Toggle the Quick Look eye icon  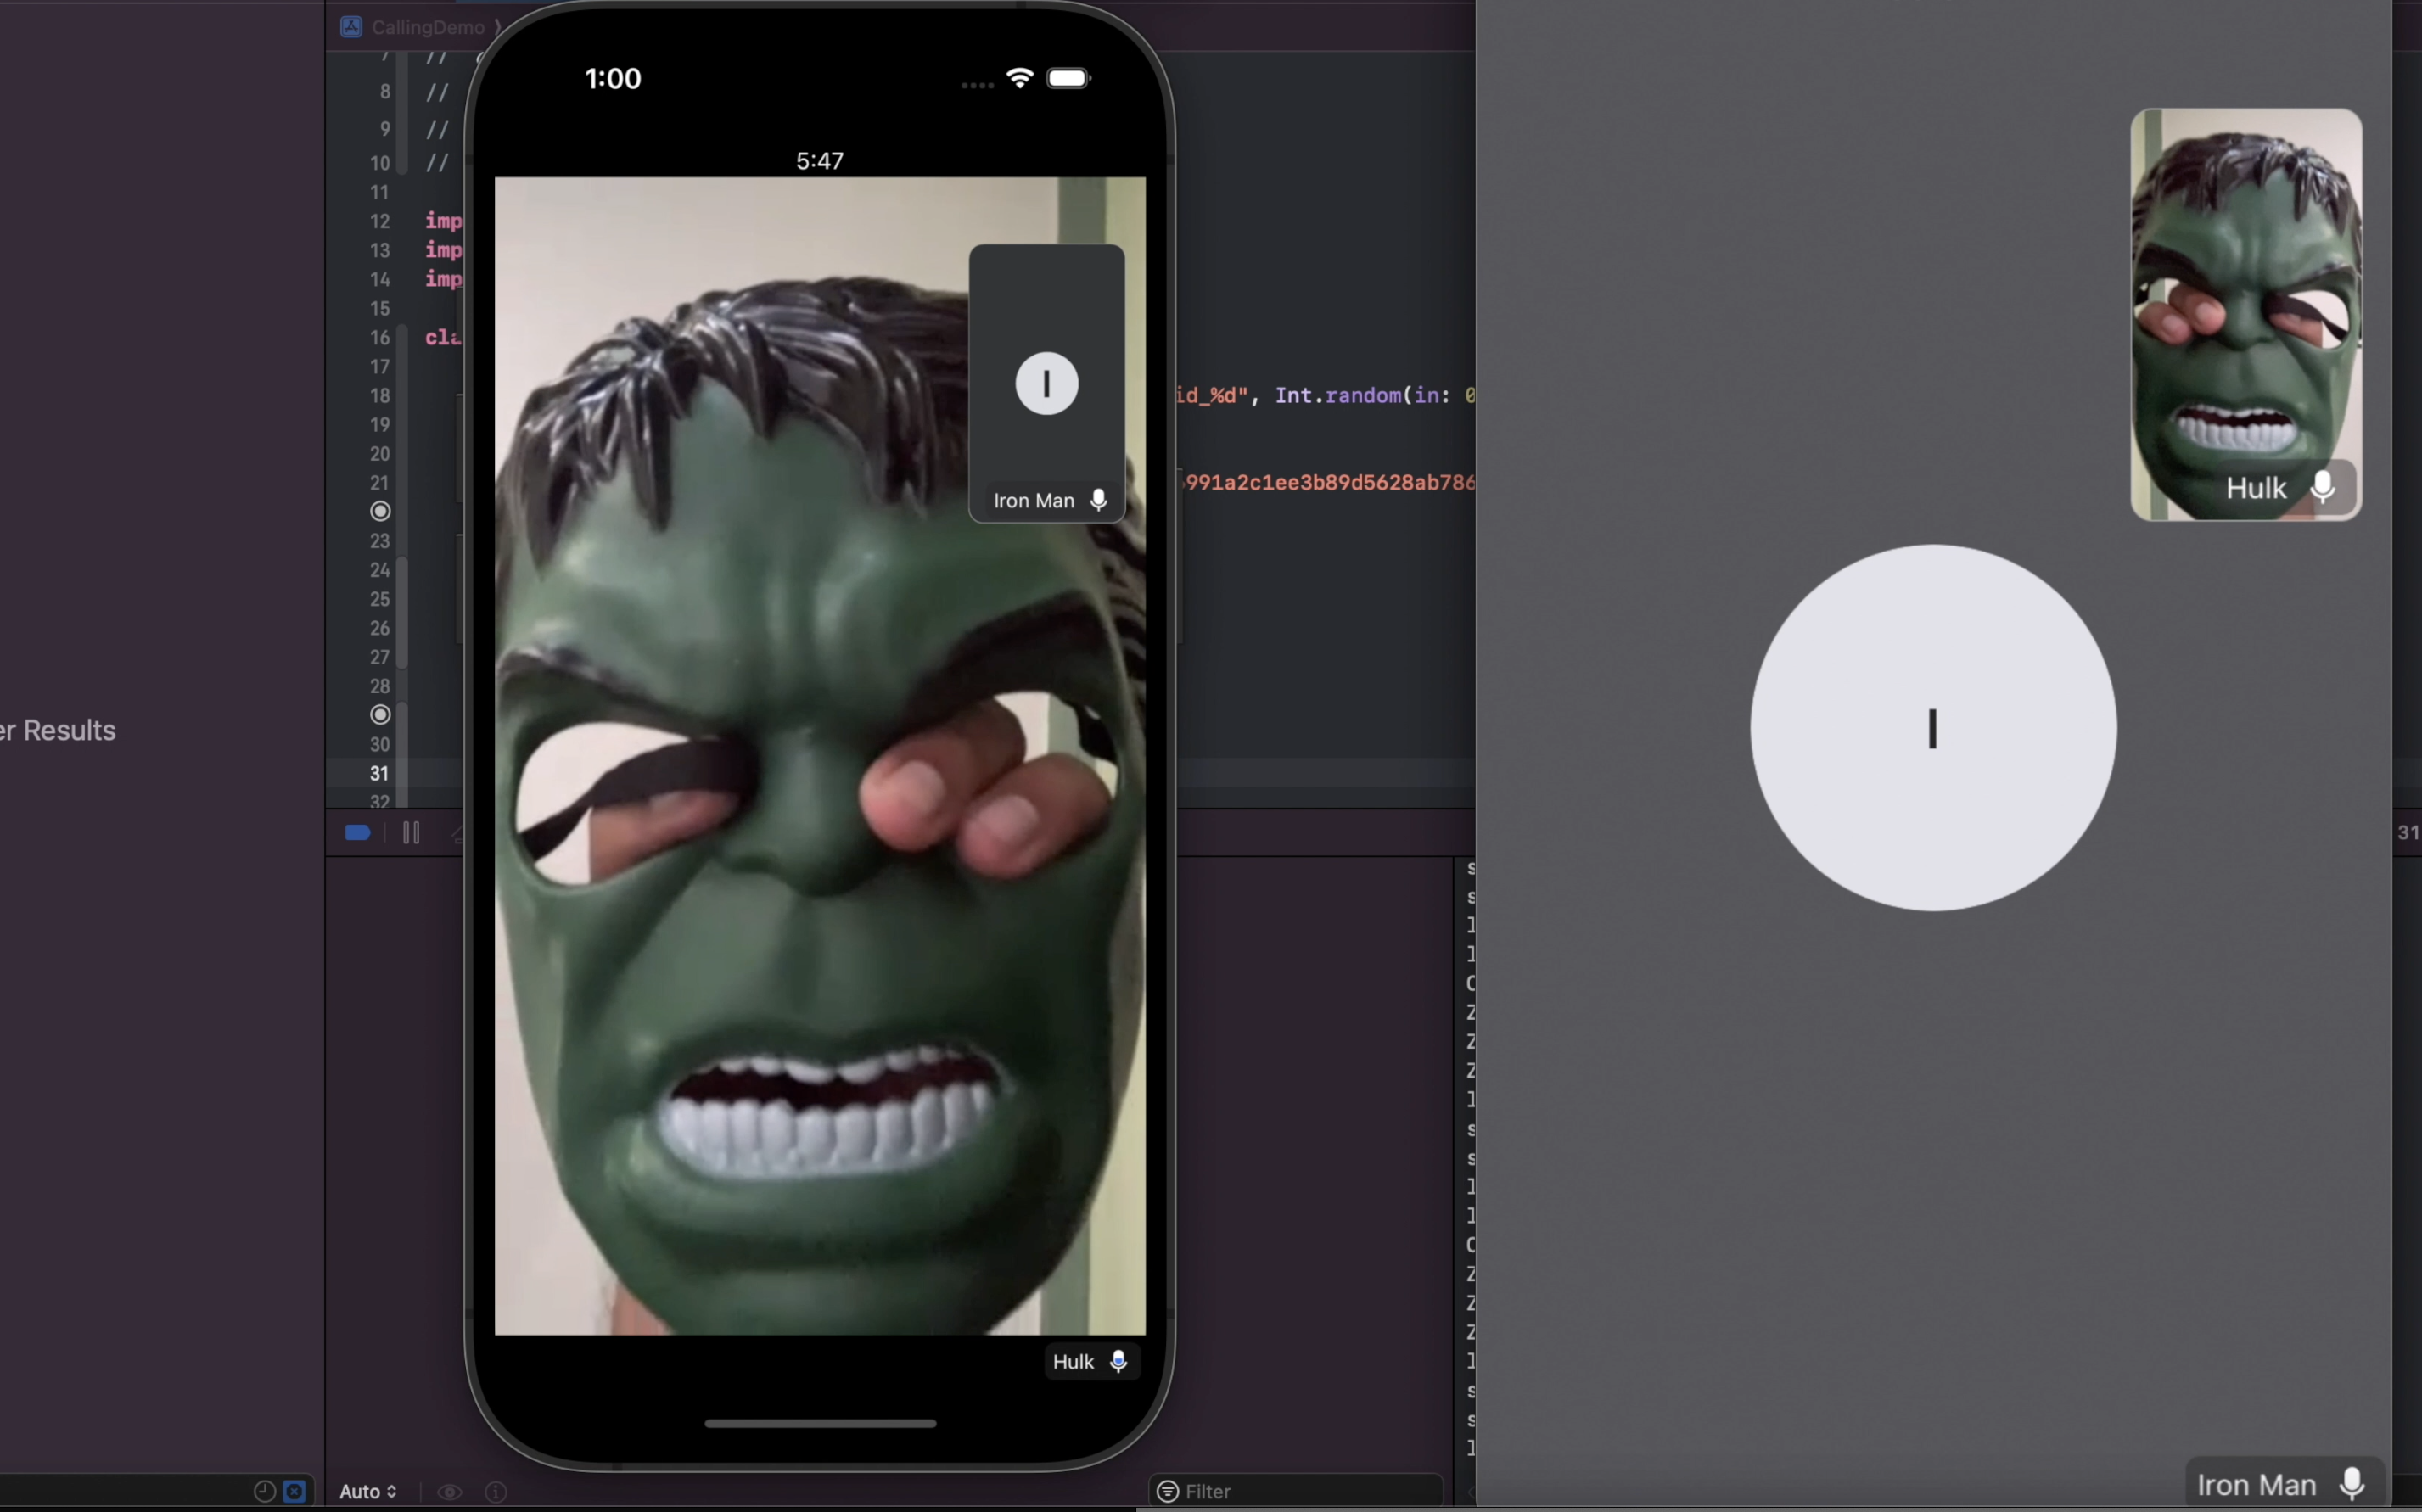450,1491
